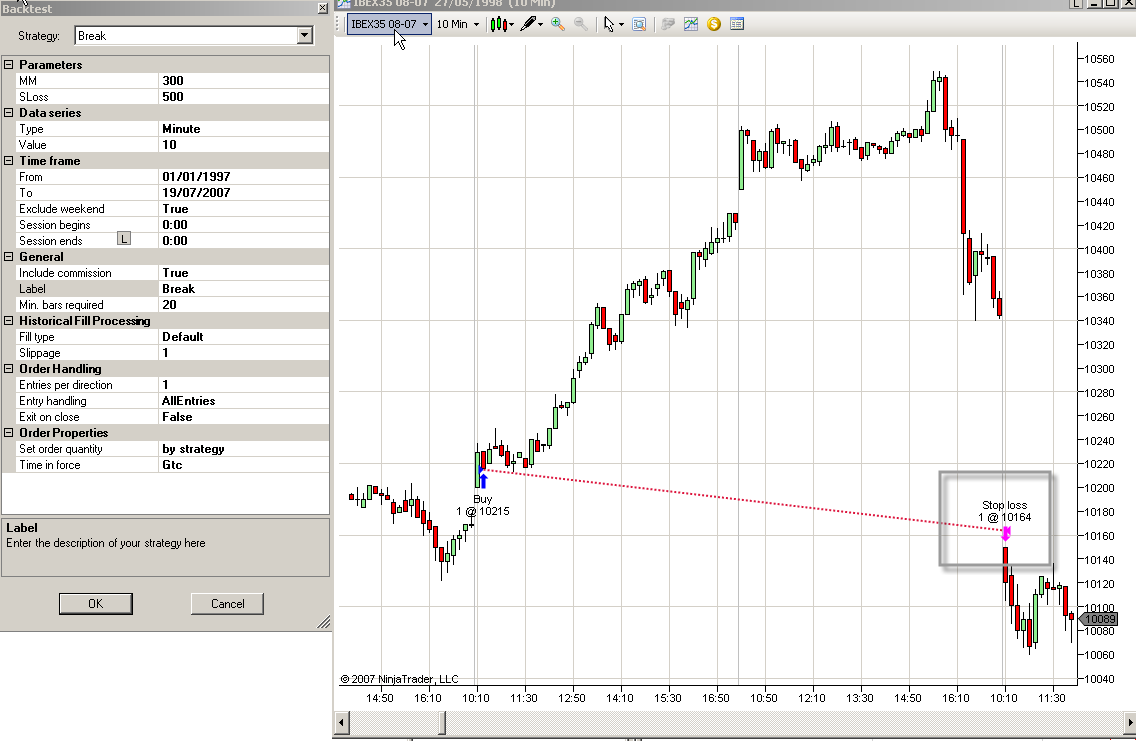Click the greyed-out chart trader icon
The height and width of the screenshot is (749, 1136).
tap(668, 24)
